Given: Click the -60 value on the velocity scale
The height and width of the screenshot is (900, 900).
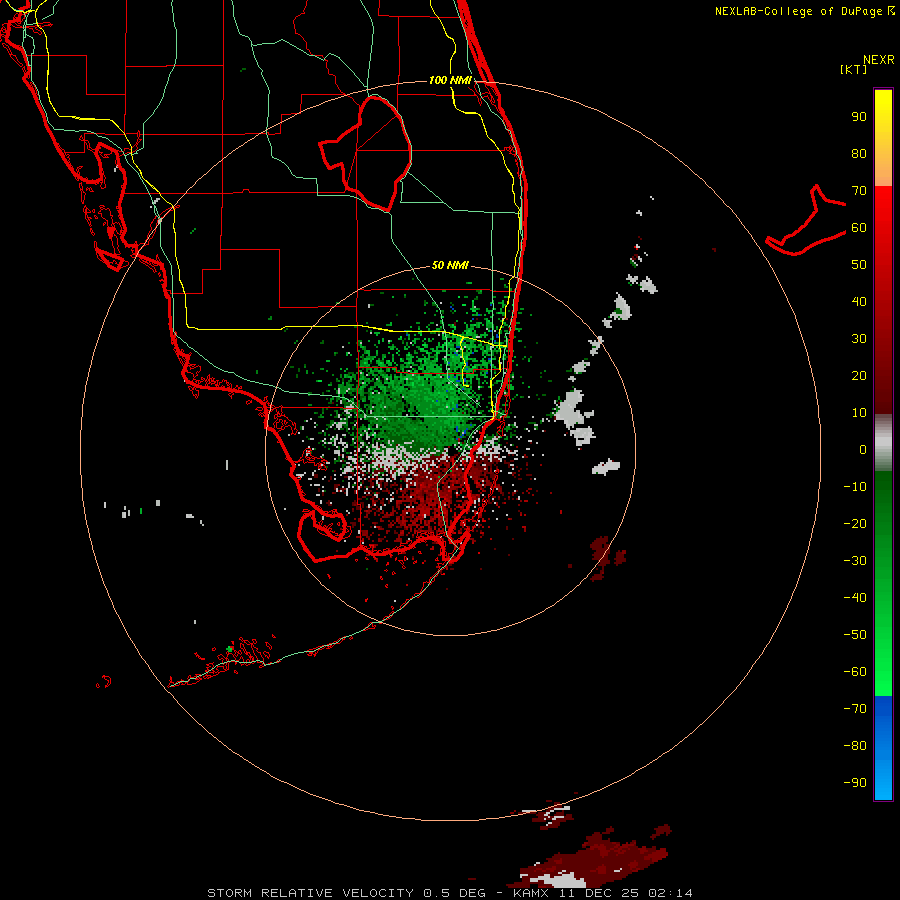Looking at the screenshot, I should click(x=855, y=672).
